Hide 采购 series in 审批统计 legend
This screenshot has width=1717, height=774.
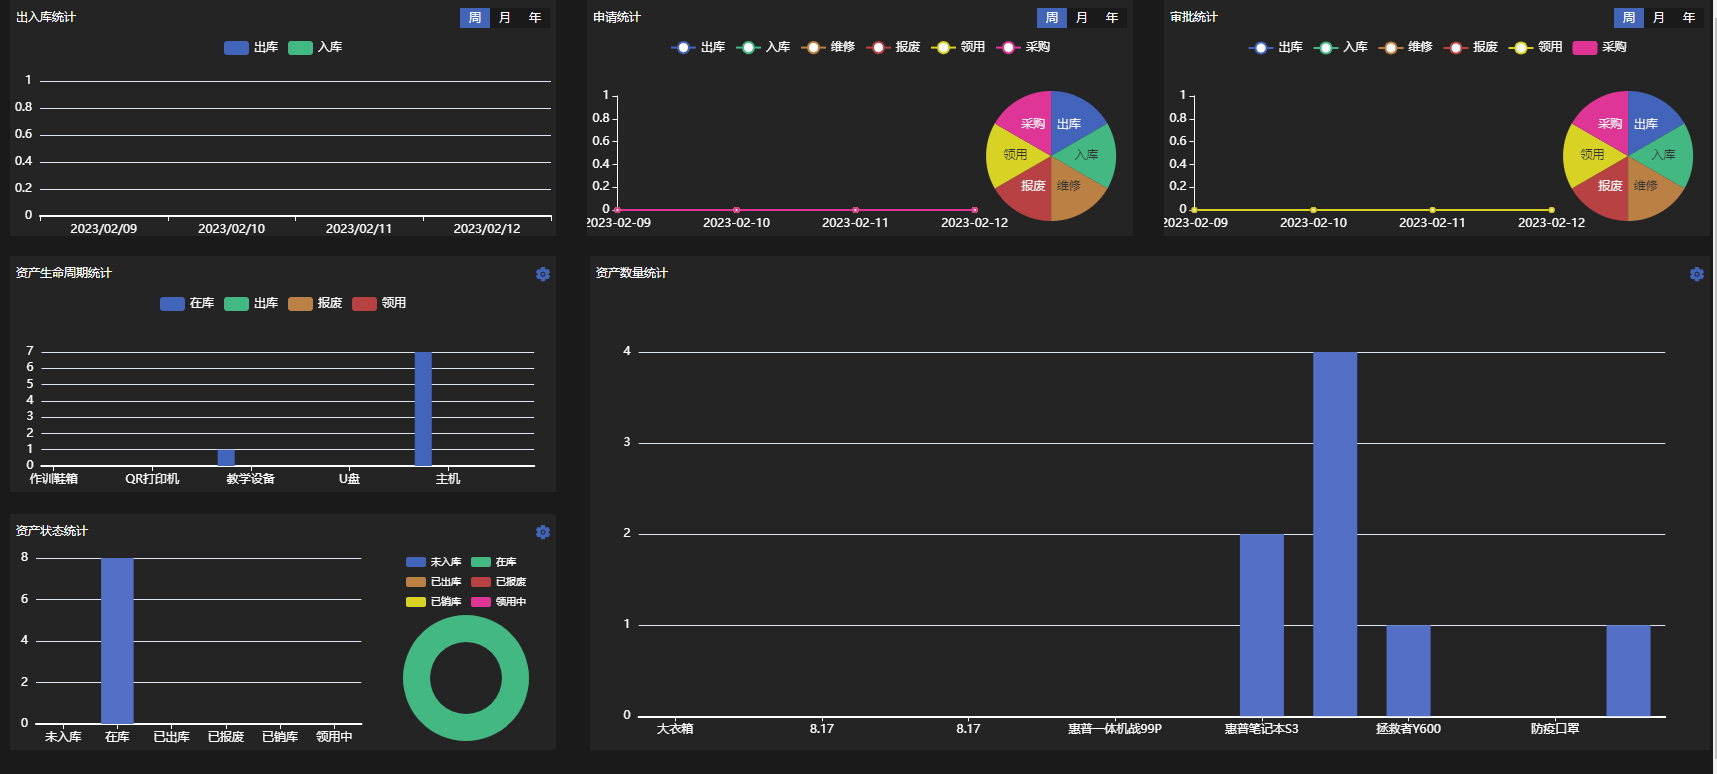1599,47
